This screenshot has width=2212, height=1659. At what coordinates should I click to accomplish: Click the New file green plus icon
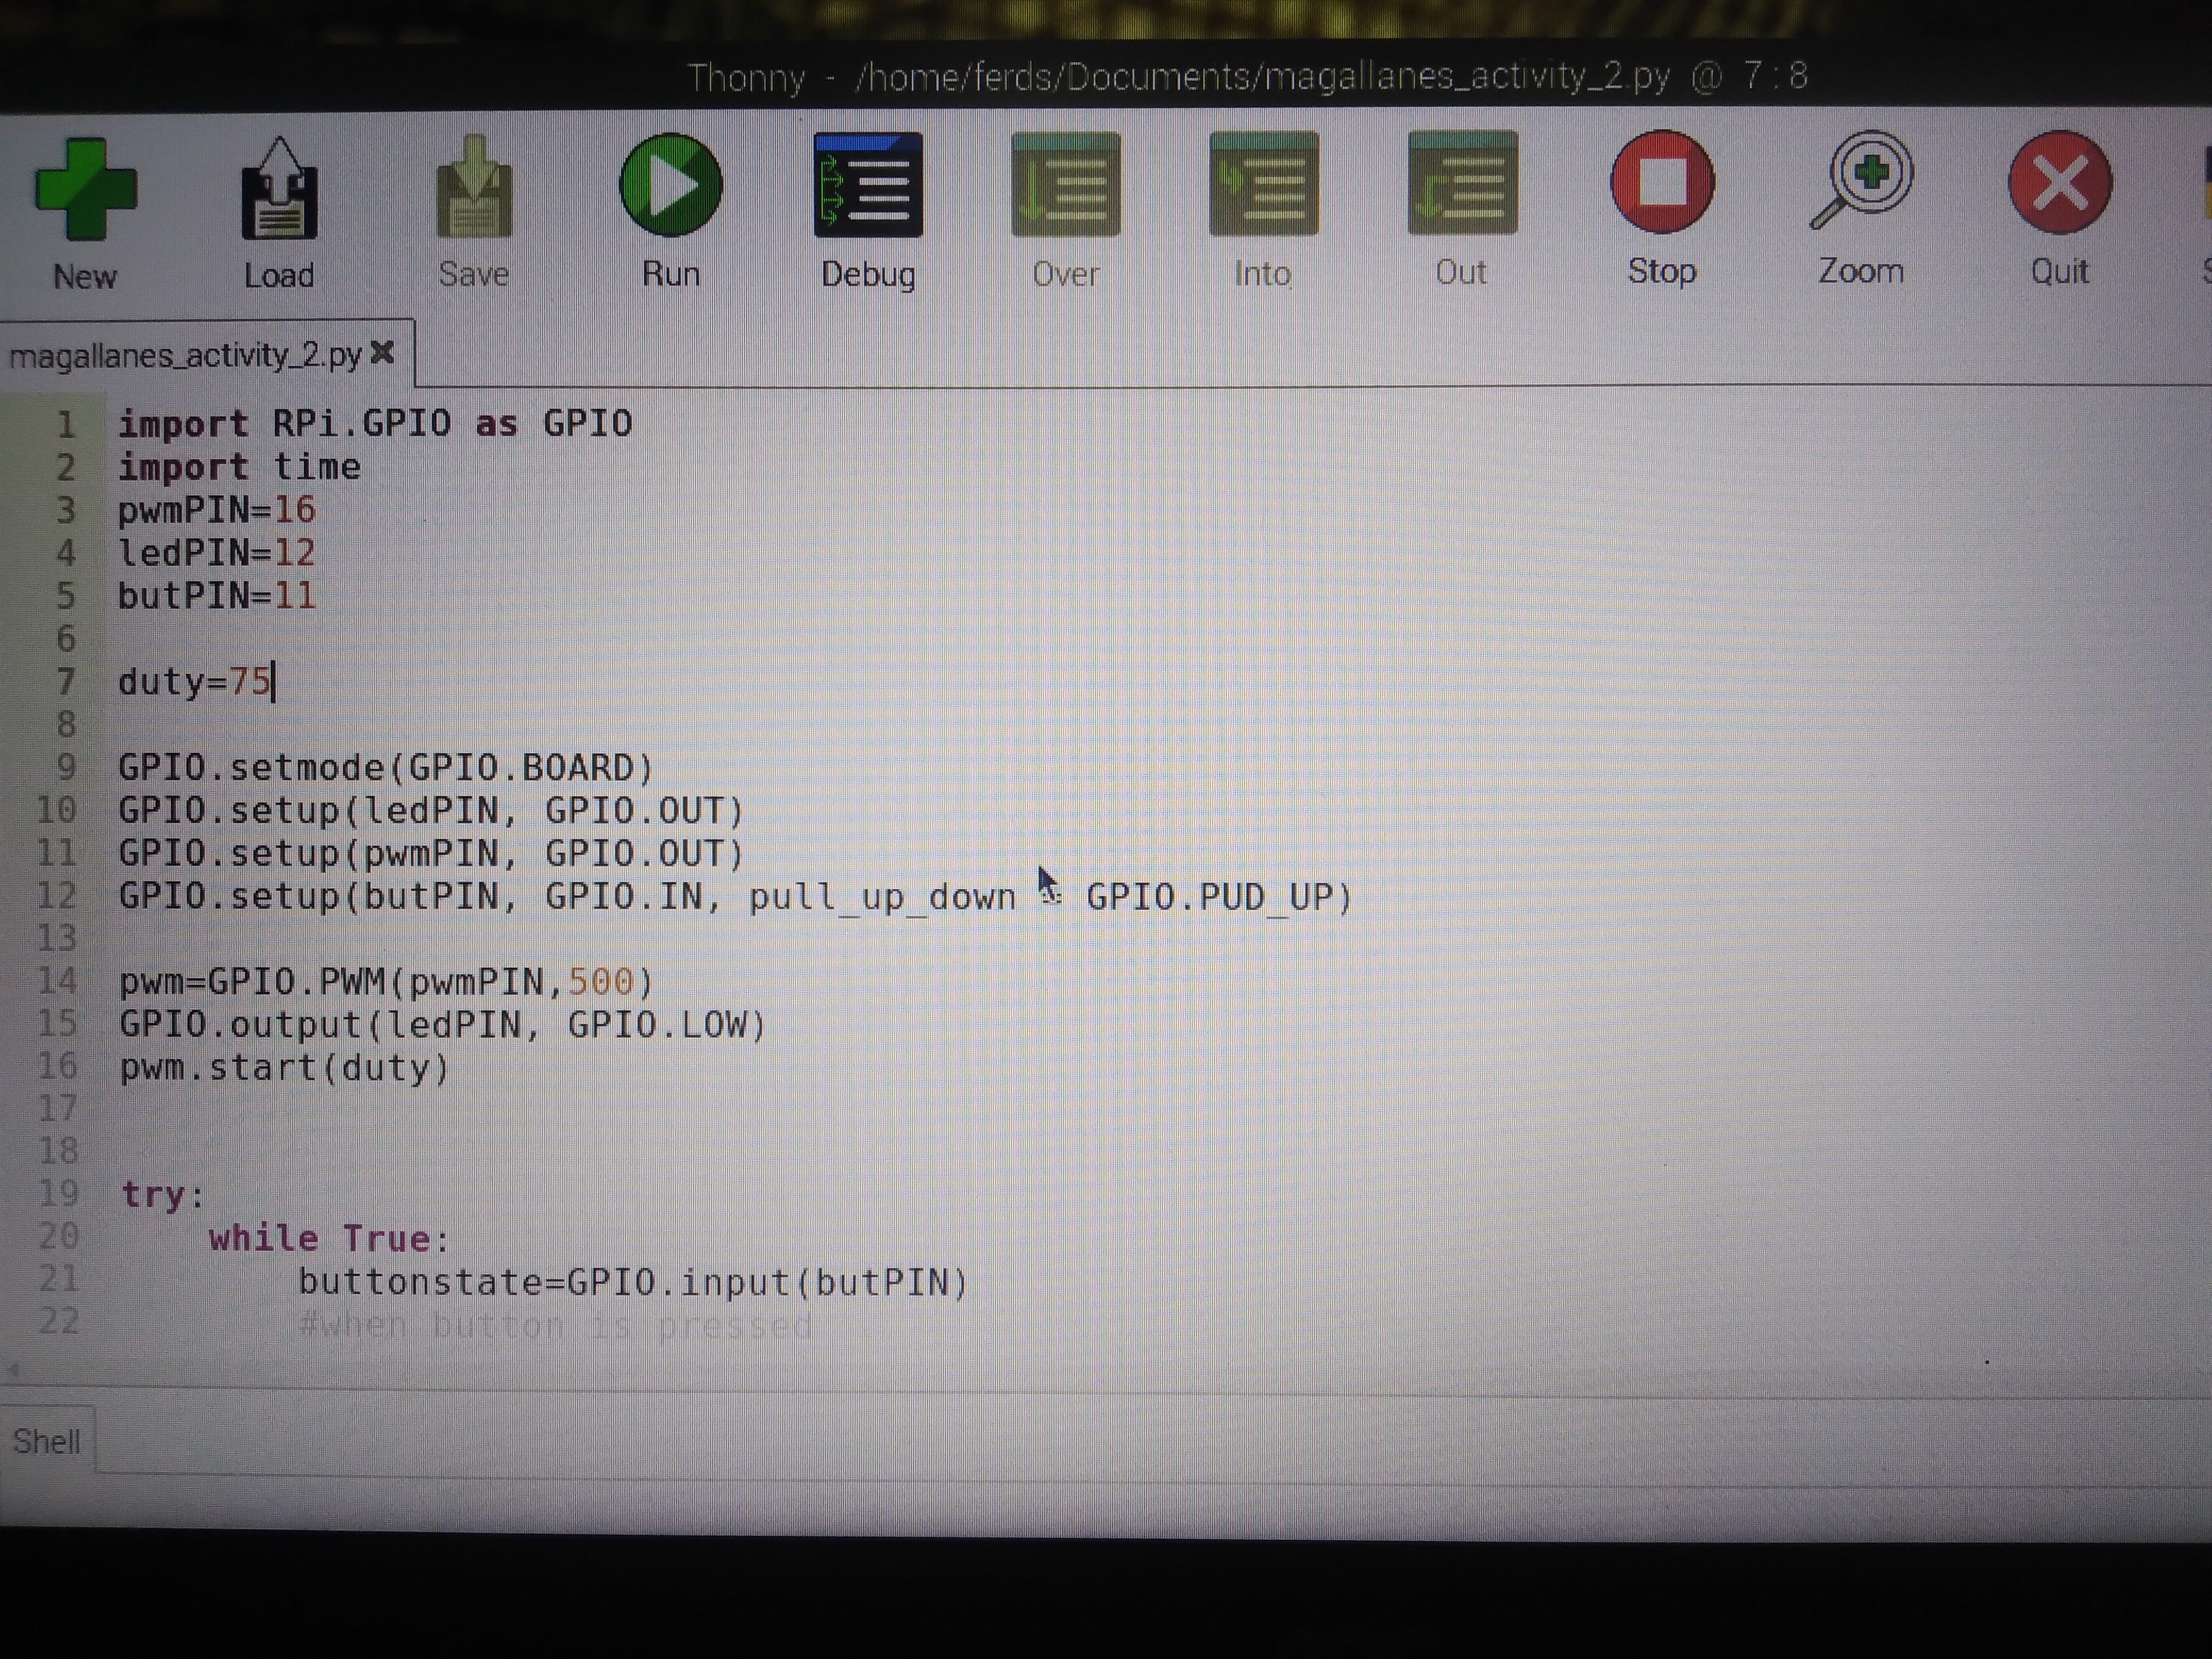point(85,190)
